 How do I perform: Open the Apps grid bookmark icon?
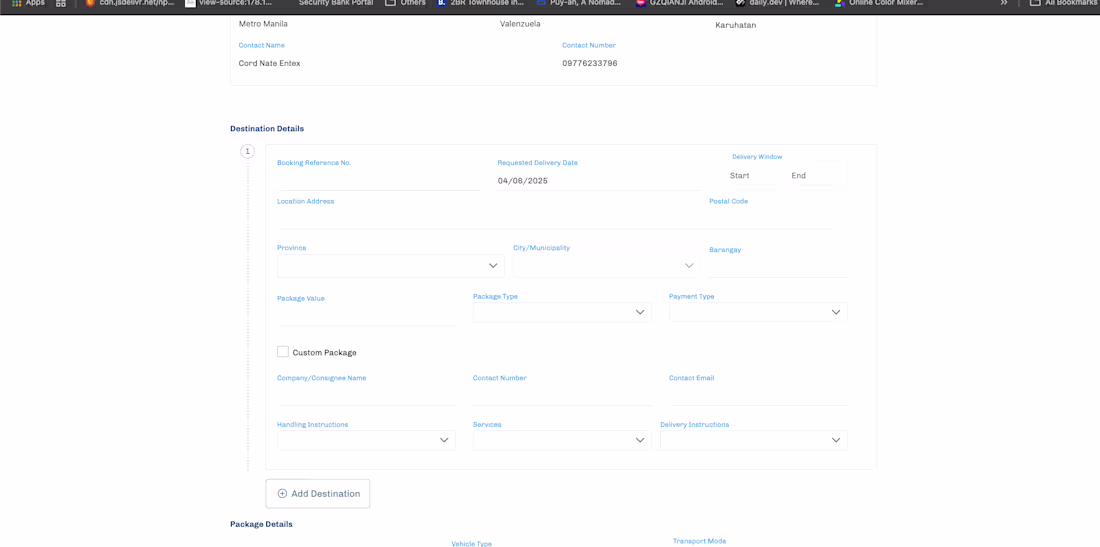point(17,3)
